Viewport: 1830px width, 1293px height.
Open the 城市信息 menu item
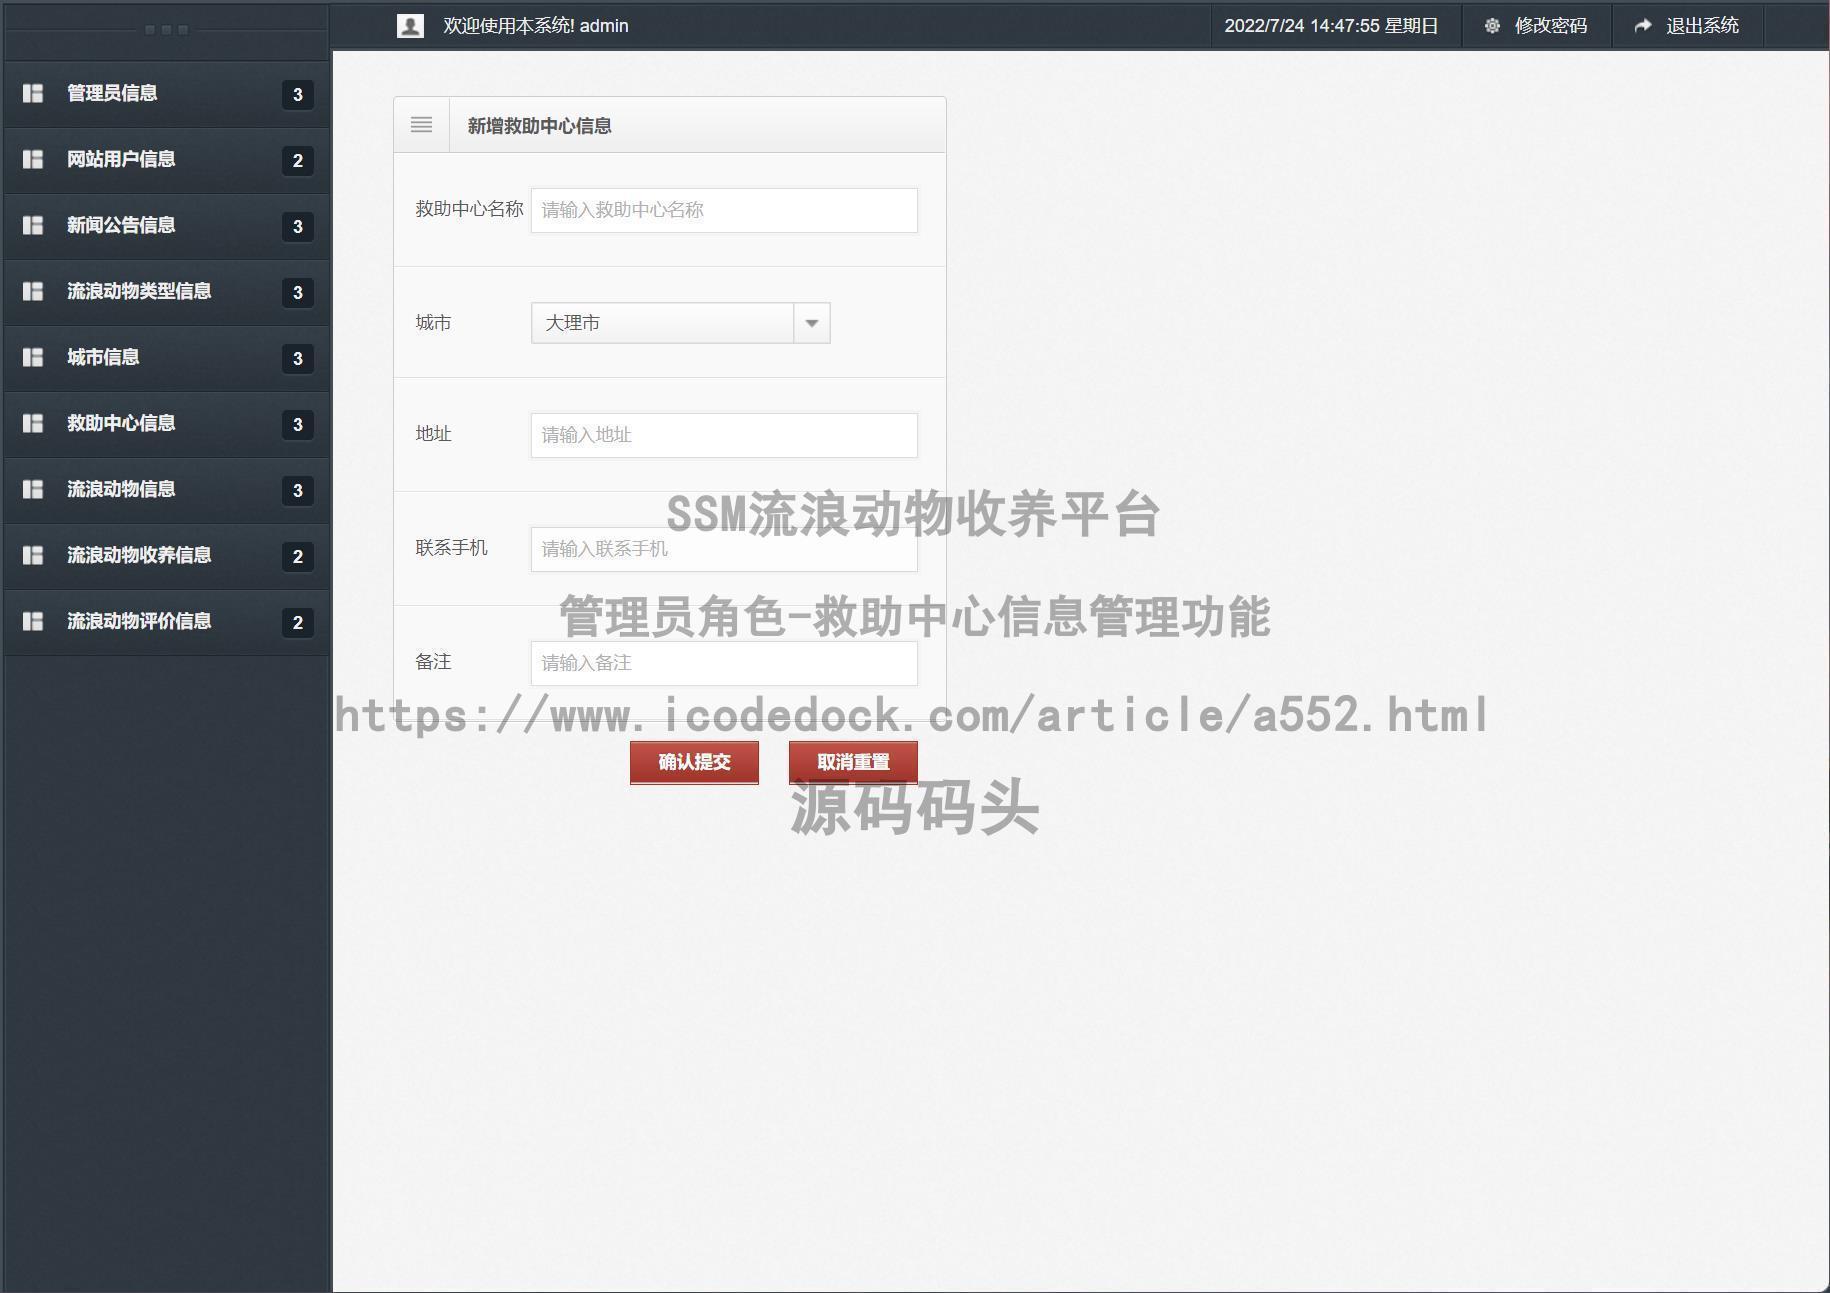click(x=103, y=357)
